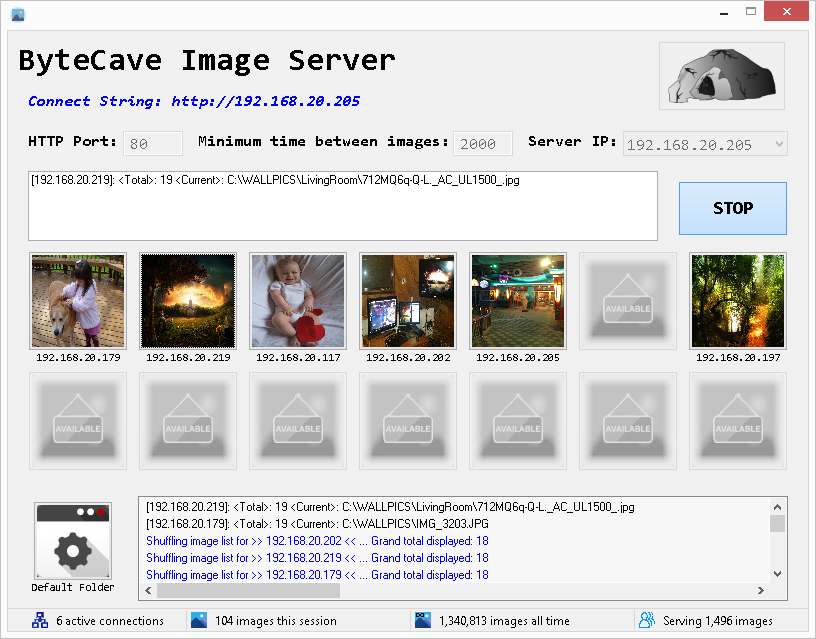The image size is (816, 639).
Task: Minimize the ByteCave window
Action: coord(724,11)
